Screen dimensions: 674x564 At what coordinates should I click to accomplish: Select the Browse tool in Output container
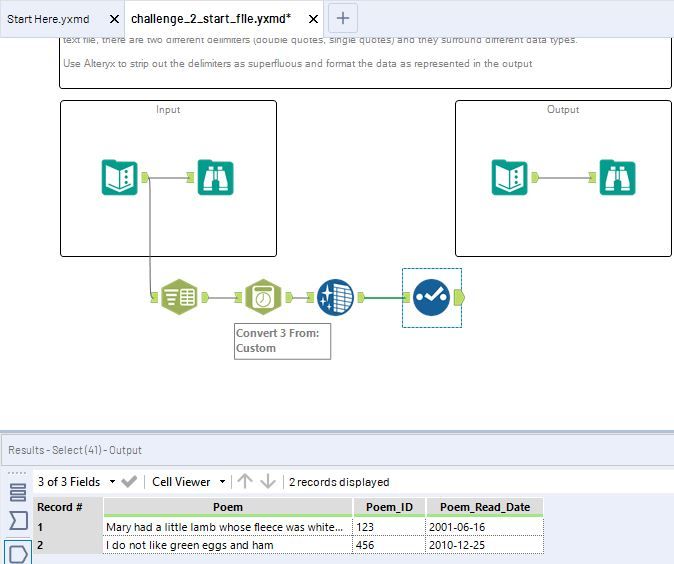(617, 177)
